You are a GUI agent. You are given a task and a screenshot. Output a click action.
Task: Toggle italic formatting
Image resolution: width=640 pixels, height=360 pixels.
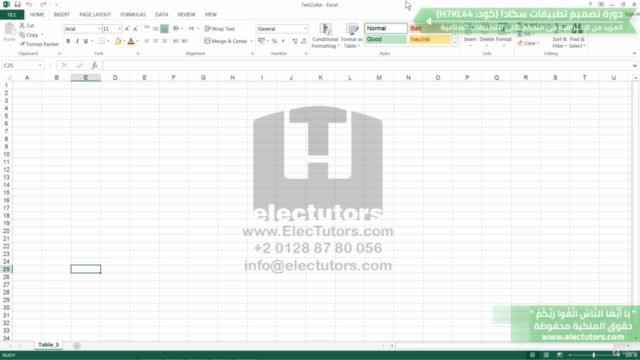click(x=77, y=41)
